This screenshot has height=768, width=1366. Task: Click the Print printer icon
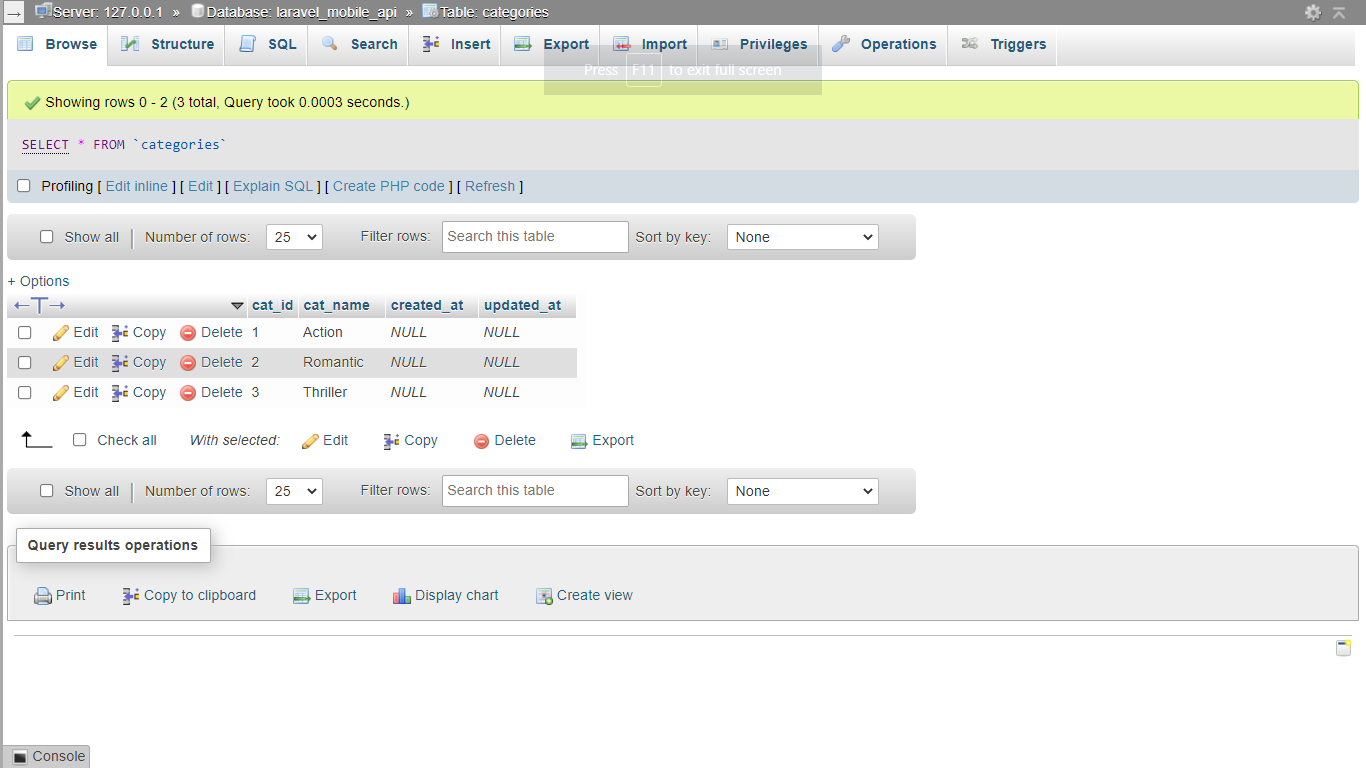click(x=43, y=596)
